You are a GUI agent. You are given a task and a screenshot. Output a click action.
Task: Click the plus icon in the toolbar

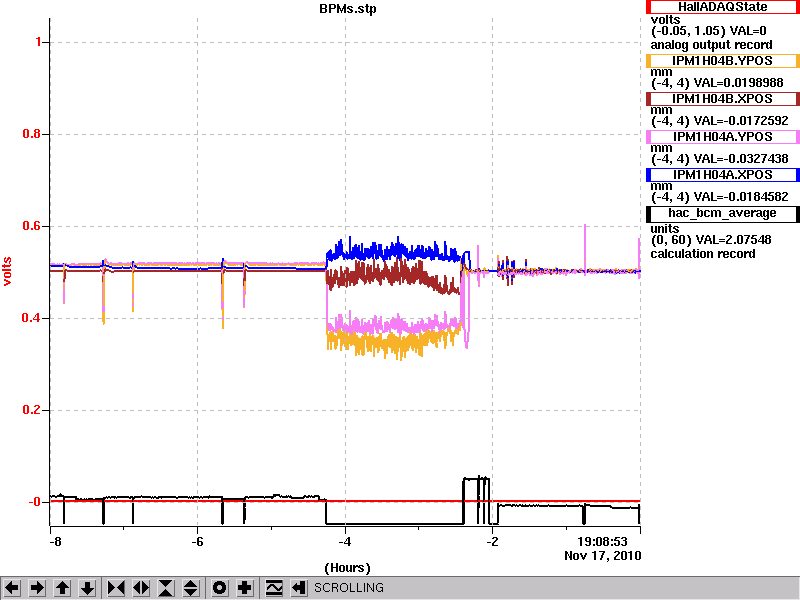coord(245,588)
